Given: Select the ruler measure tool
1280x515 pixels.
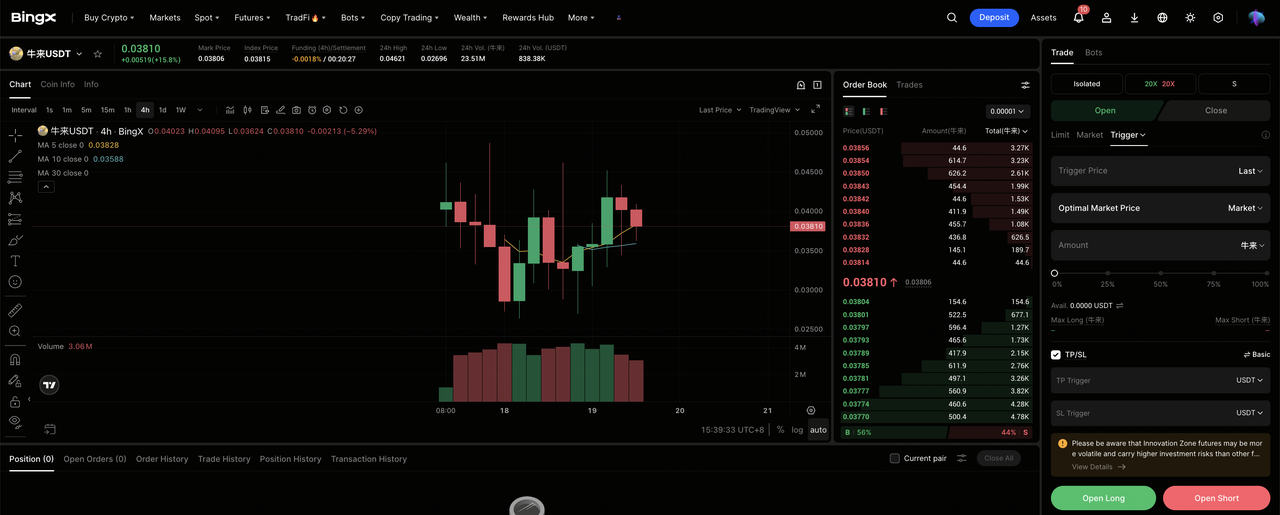Looking at the screenshot, I should pos(15,310).
